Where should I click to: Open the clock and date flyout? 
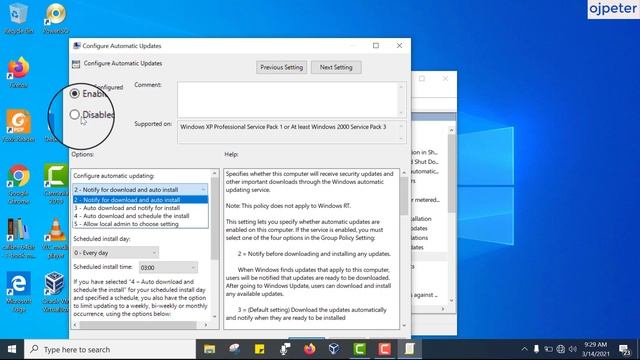[595, 349]
